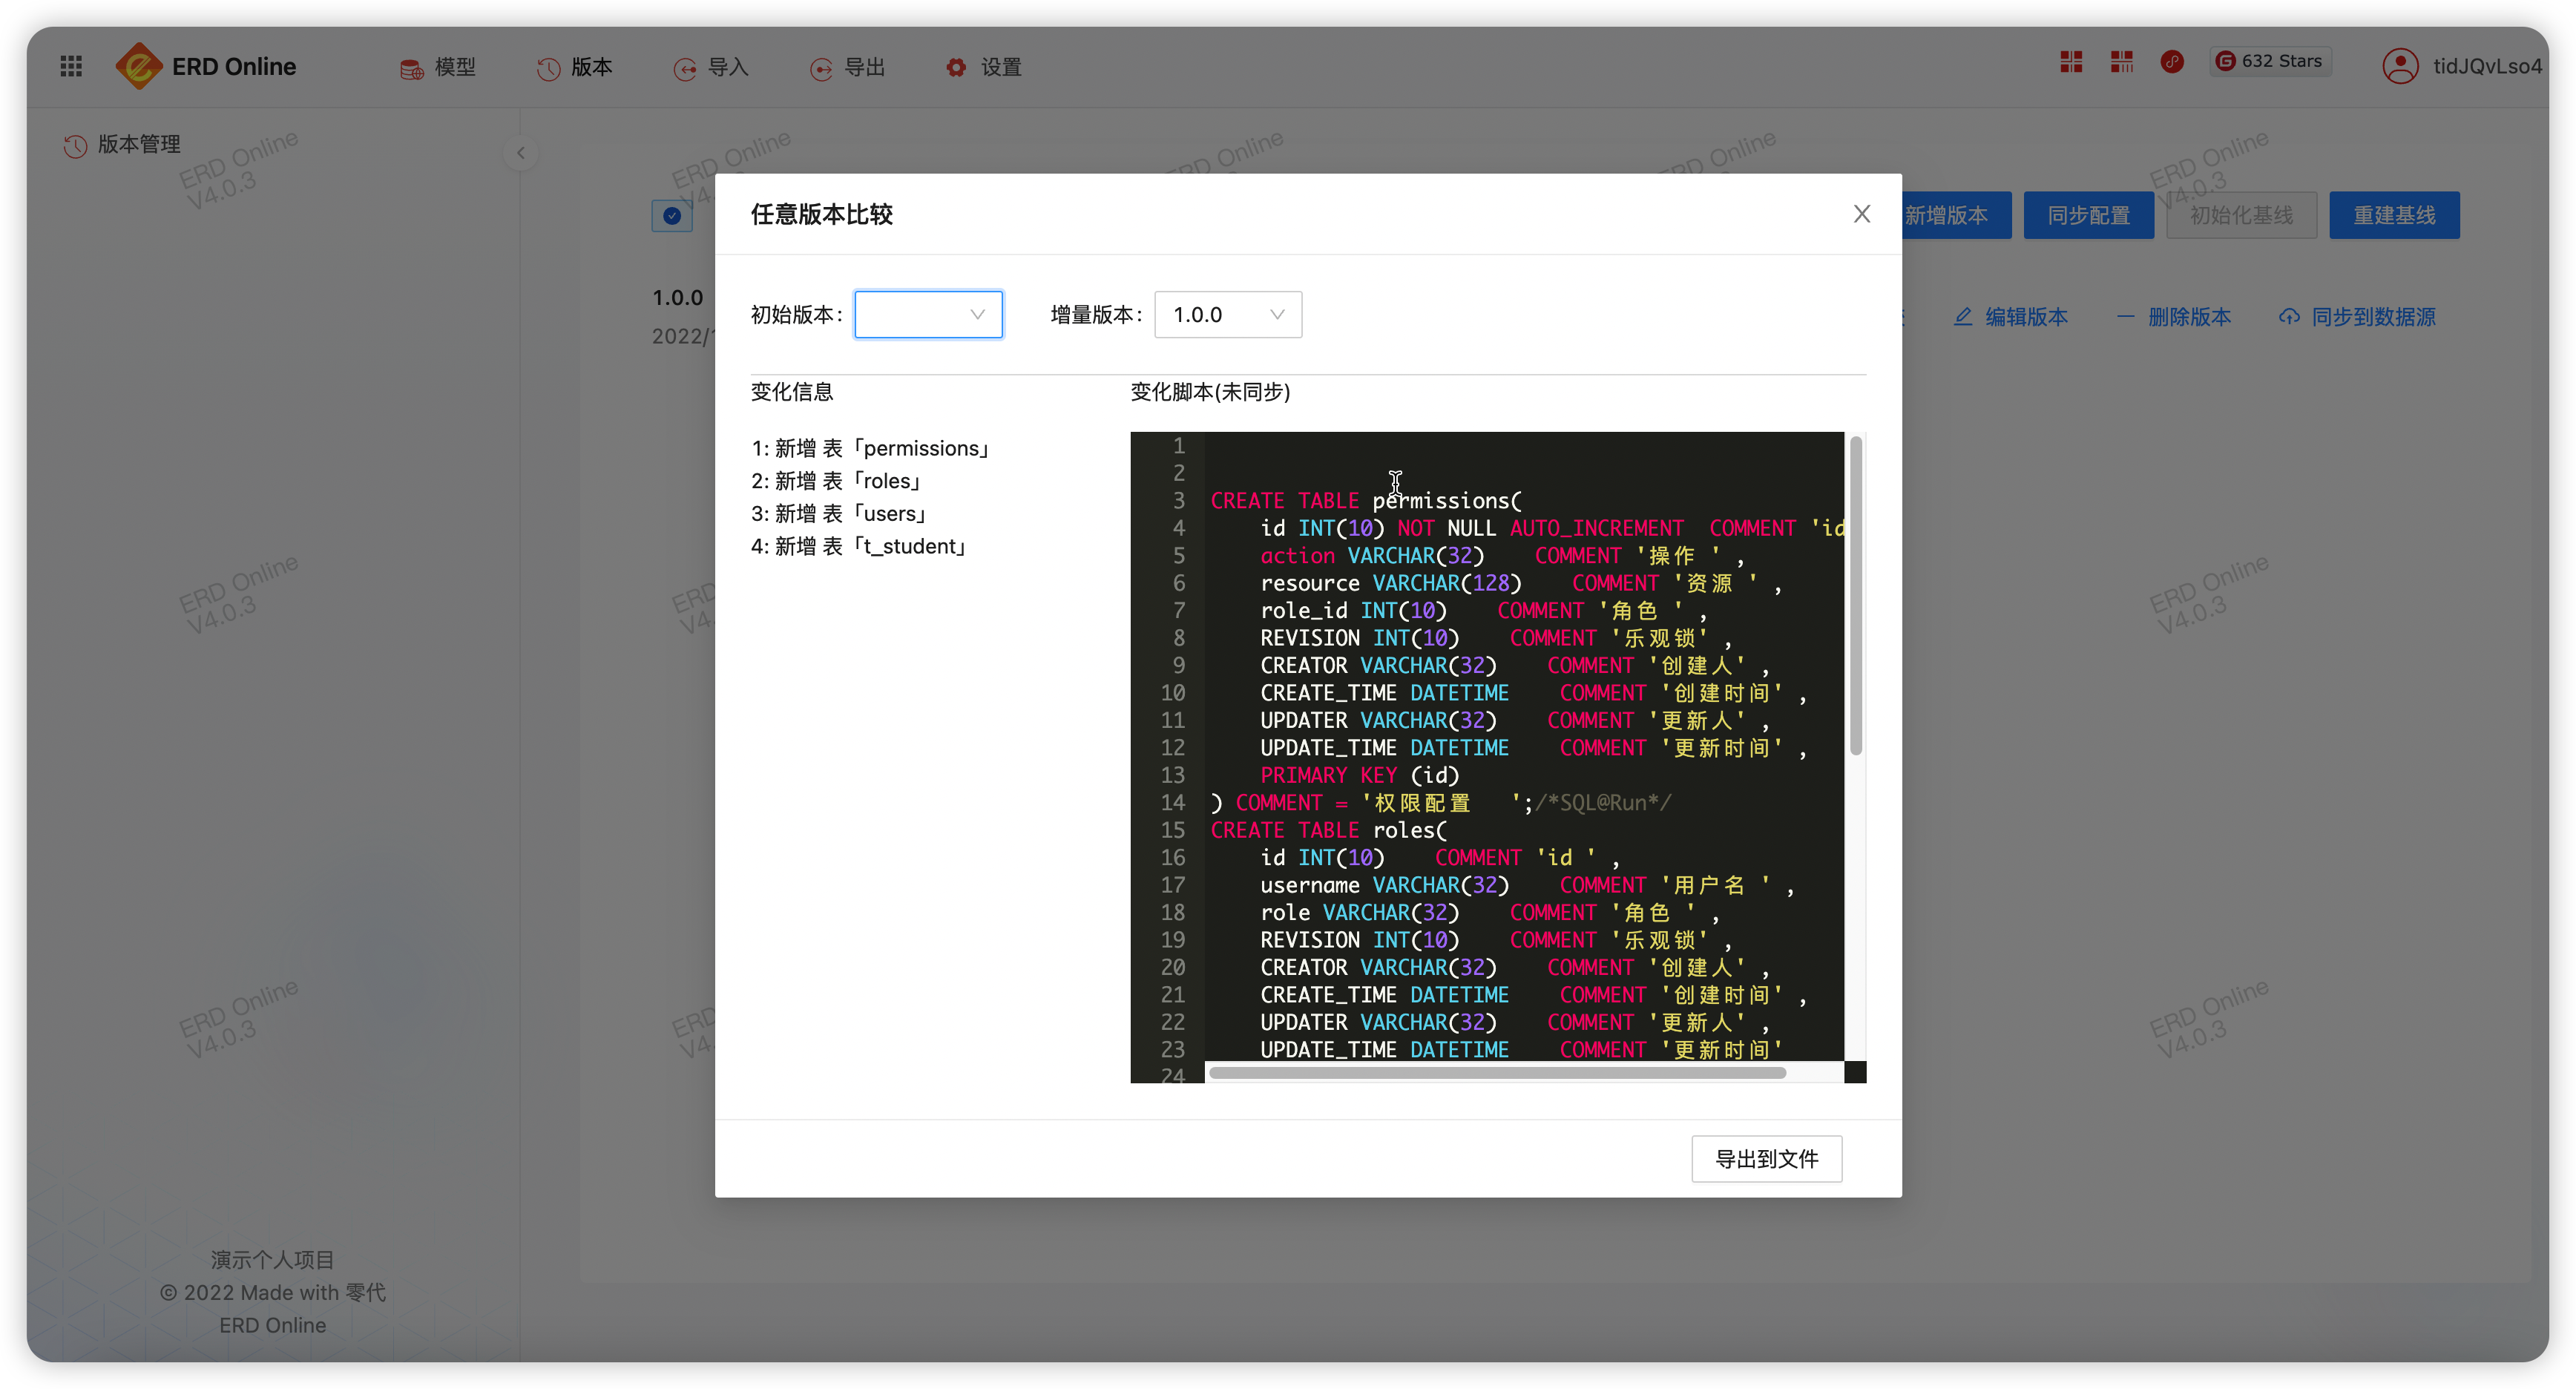Click 导出到文件 button

[1766, 1158]
